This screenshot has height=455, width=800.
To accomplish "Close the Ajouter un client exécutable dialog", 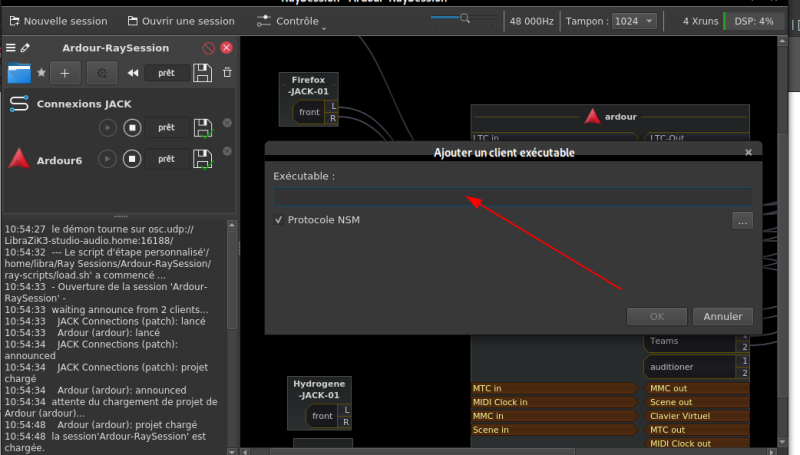I will pos(748,153).
